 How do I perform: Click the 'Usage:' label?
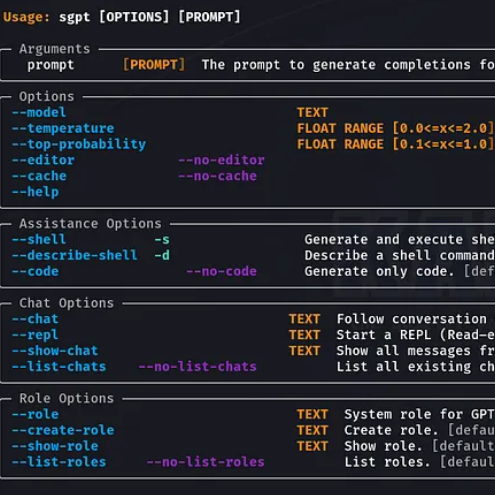pos(26,17)
